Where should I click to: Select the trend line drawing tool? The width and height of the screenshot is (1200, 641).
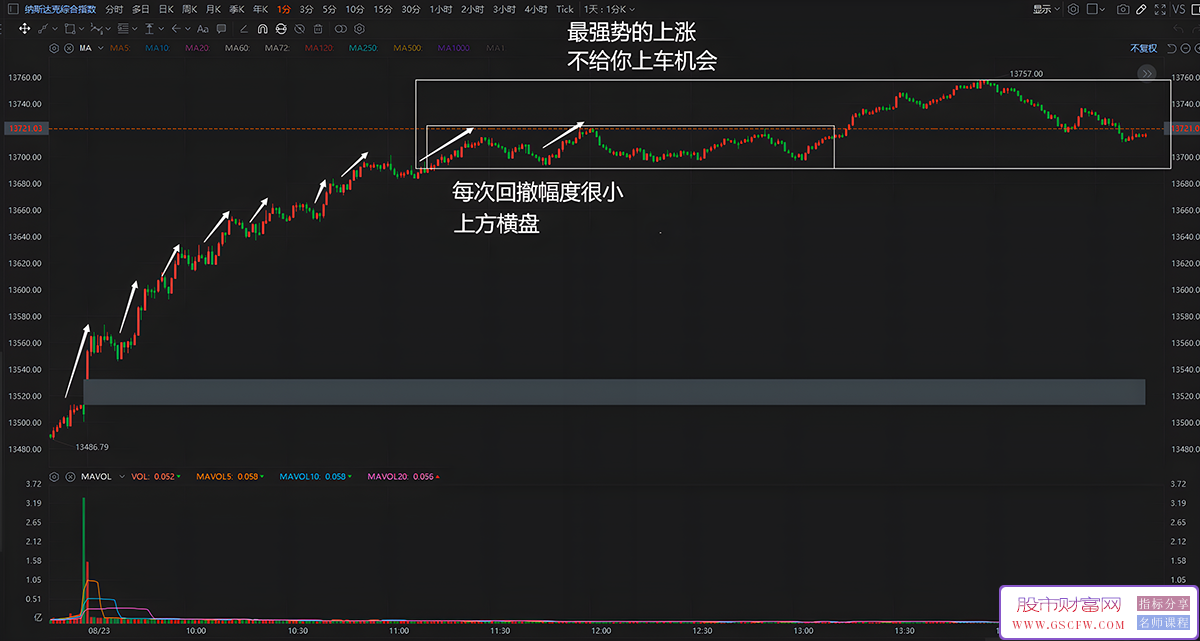43,29
